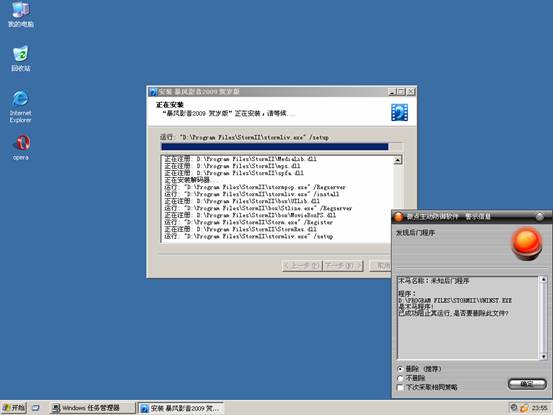The height and width of the screenshot is (415, 553).
Task: Open the Start menu
Action: coord(14,408)
